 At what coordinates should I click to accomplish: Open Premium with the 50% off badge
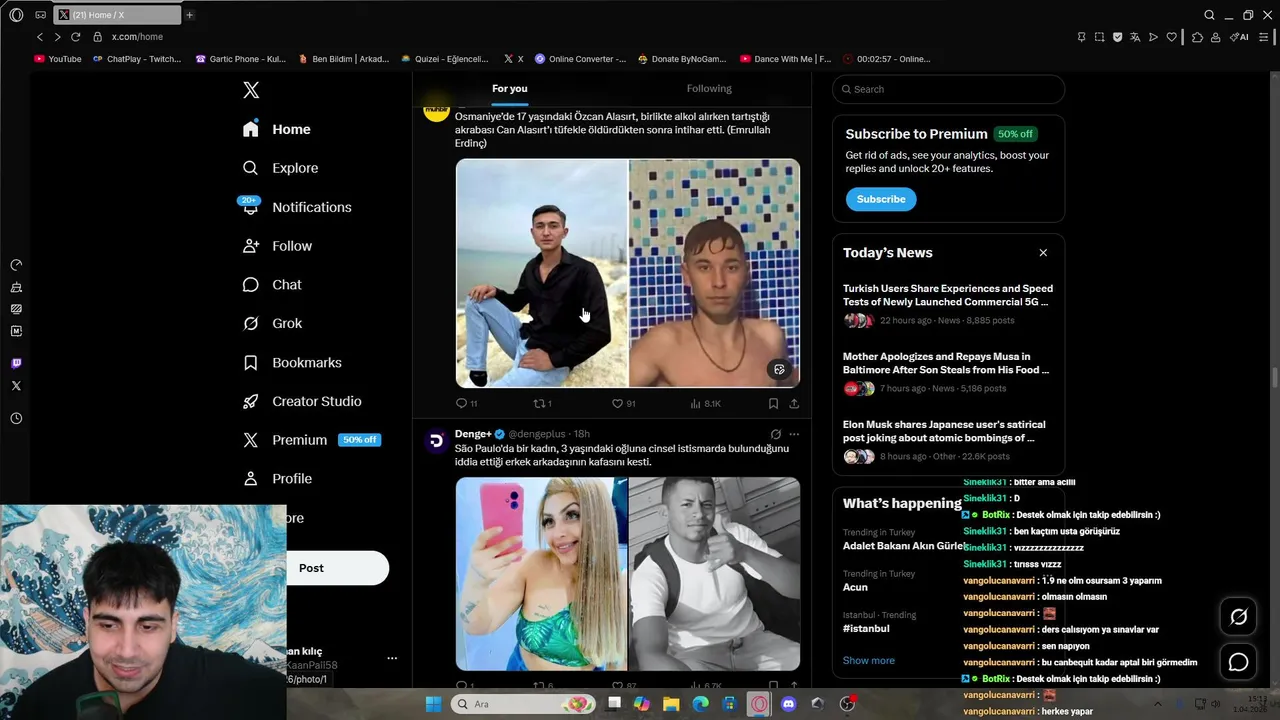coord(311,440)
